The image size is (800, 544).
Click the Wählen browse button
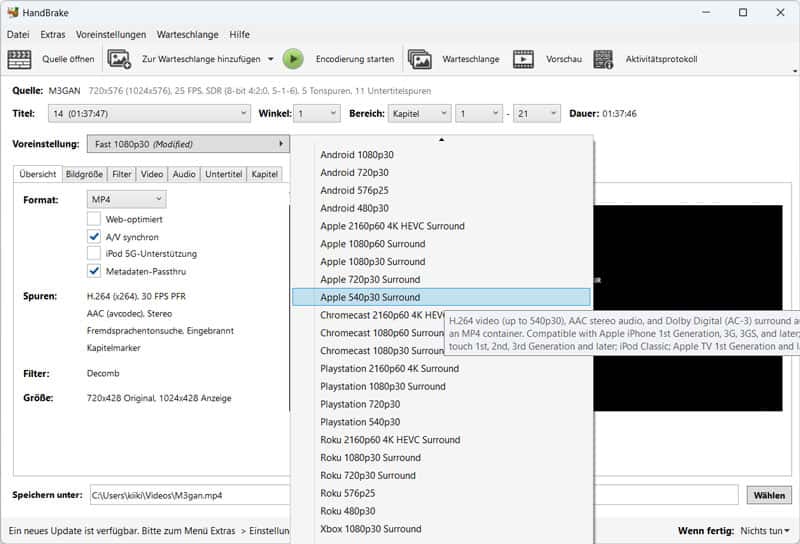tap(769, 495)
